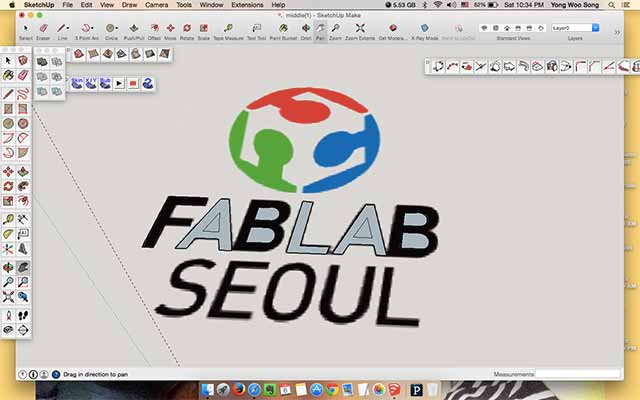
Task: Click Zoom Extents in top toolbar
Action: pos(360,29)
